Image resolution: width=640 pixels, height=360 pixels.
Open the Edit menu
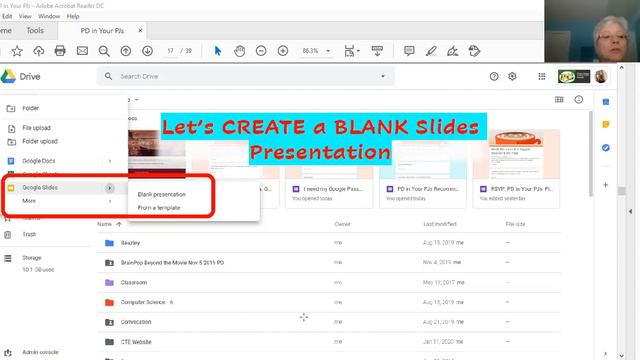(x=7, y=16)
